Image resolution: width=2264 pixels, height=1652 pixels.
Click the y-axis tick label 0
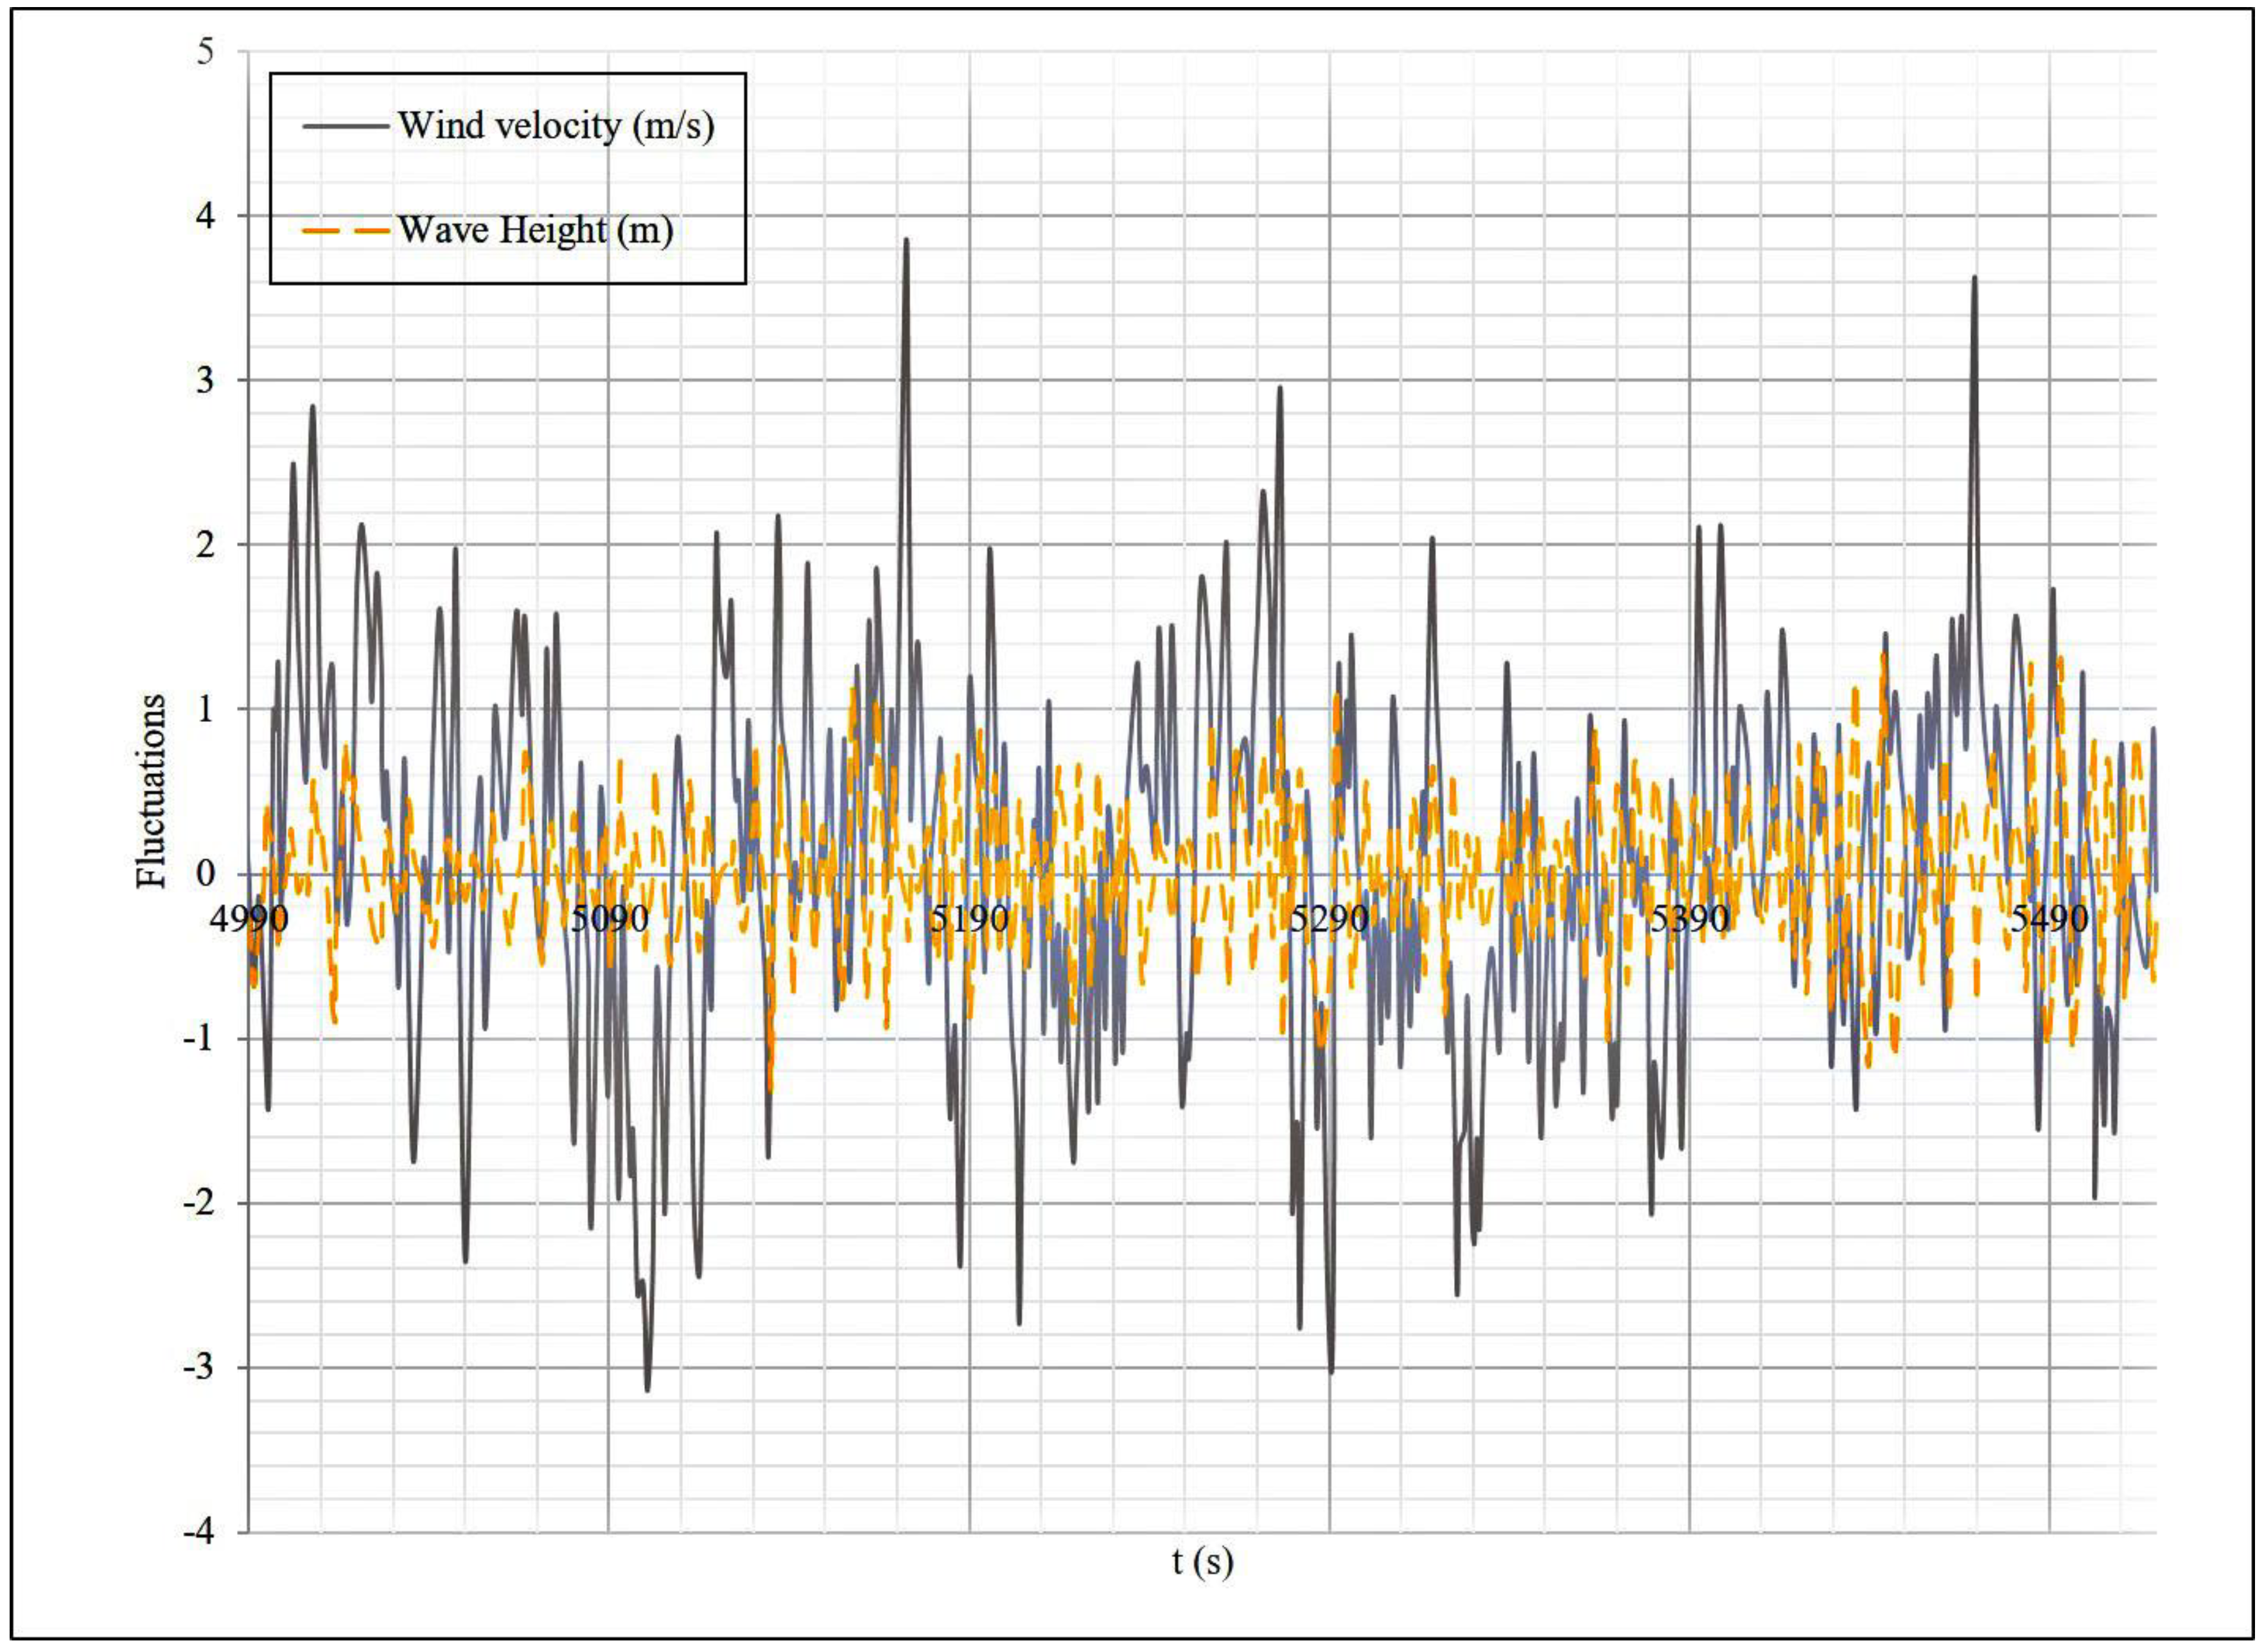click(205, 874)
